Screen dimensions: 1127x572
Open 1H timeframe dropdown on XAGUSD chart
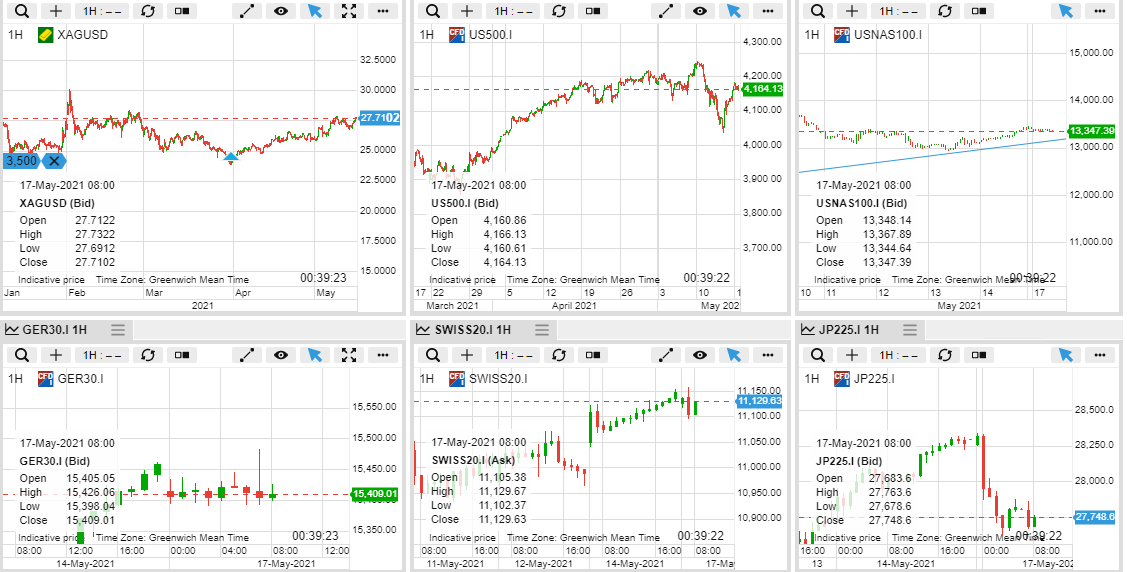(x=101, y=11)
